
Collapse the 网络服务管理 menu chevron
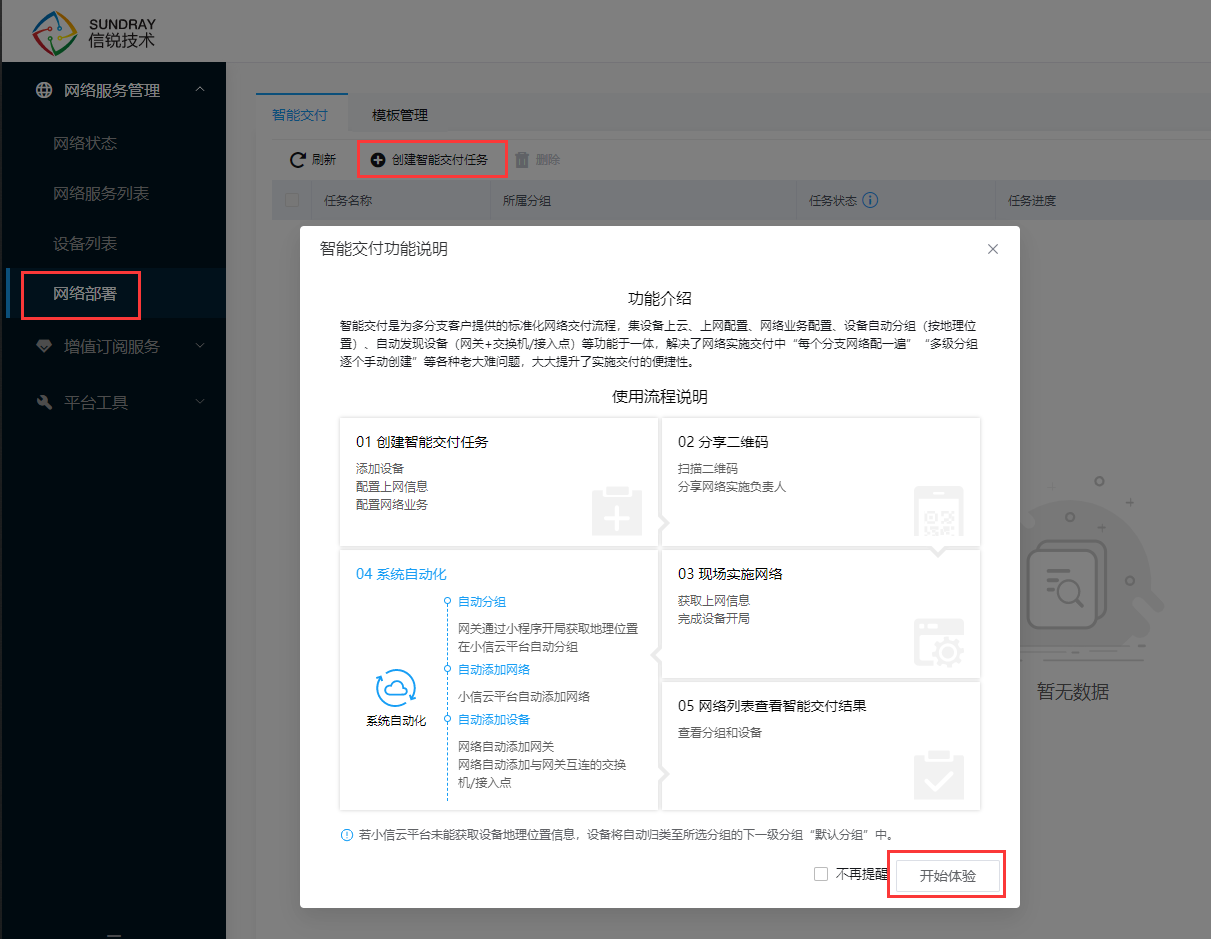pos(200,90)
